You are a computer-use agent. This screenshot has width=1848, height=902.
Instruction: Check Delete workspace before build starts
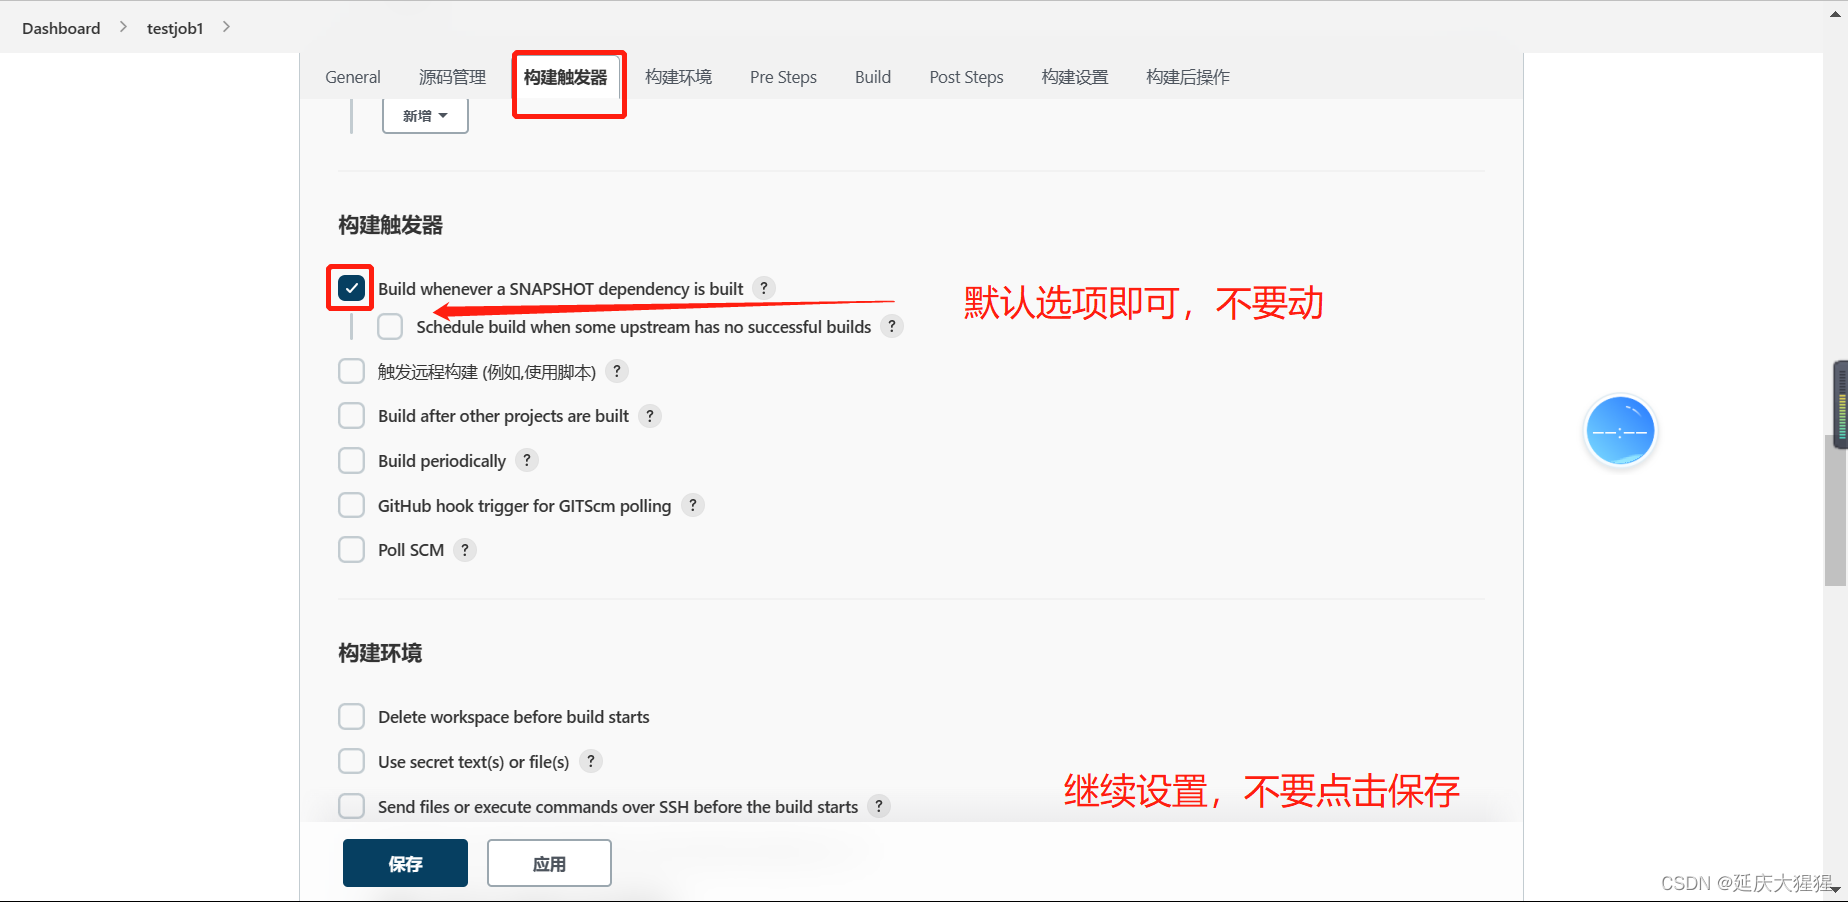coord(351,716)
